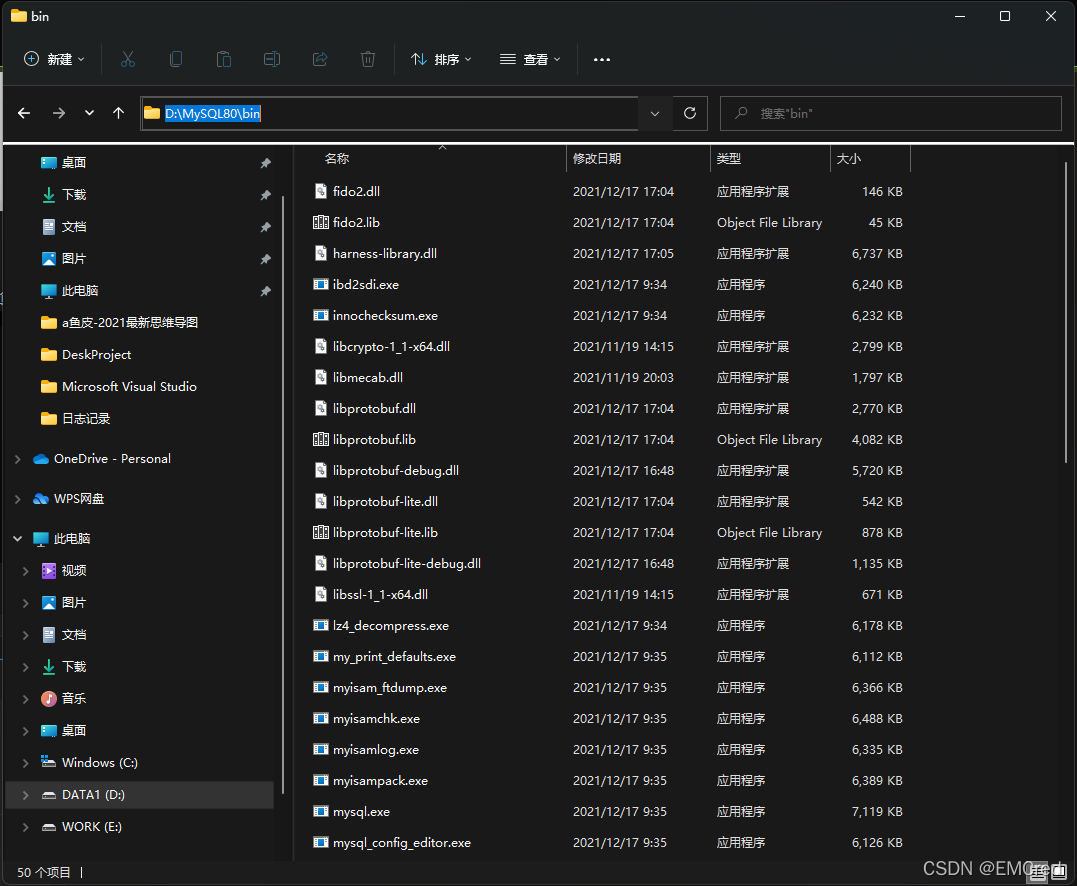Unpin 下载 from quick access
1077x886 pixels.
click(265, 195)
